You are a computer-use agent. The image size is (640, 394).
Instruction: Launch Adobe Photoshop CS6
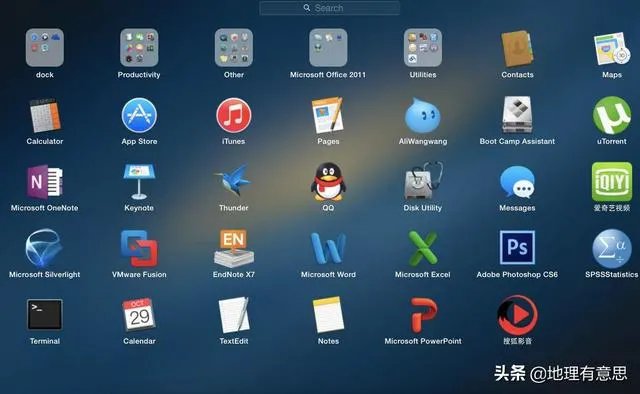click(517, 247)
